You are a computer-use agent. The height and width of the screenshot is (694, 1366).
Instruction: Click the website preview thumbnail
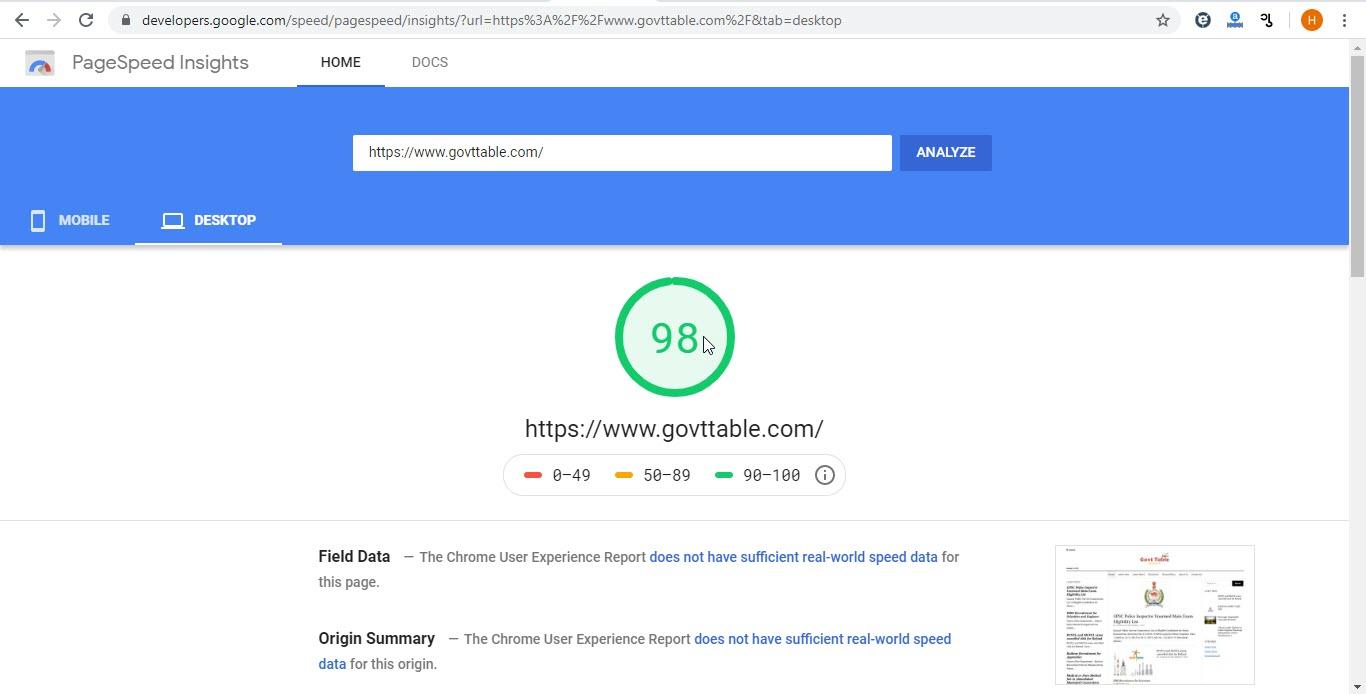1154,615
